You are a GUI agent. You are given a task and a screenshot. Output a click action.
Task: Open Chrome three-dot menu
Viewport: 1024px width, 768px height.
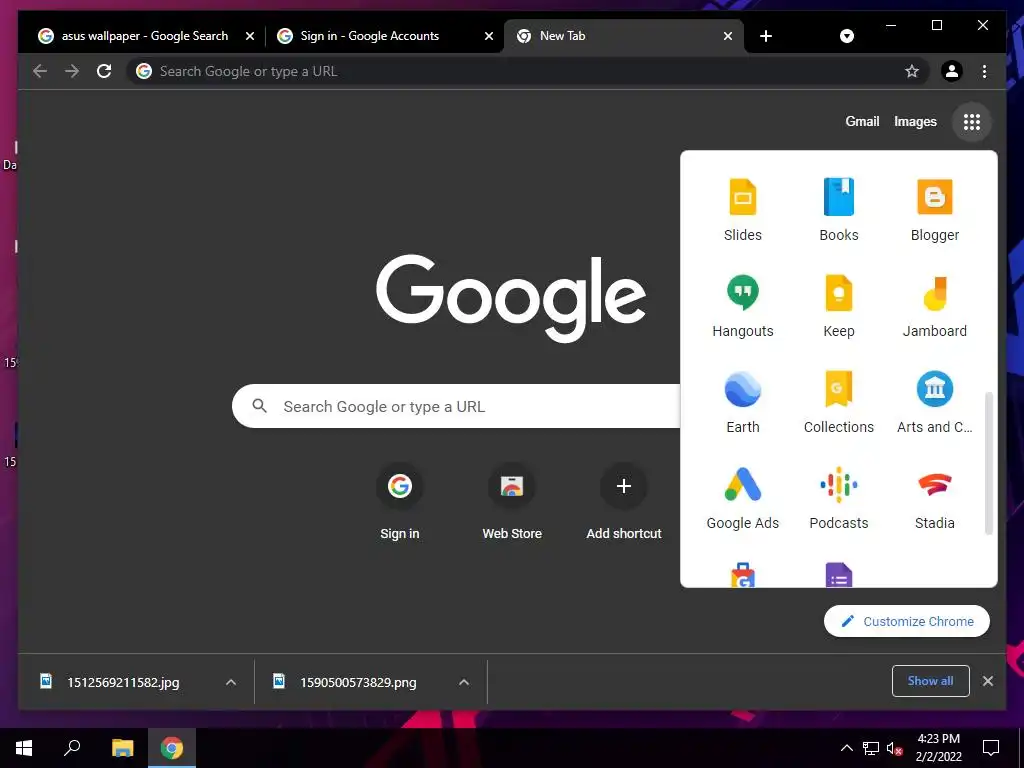click(984, 71)
